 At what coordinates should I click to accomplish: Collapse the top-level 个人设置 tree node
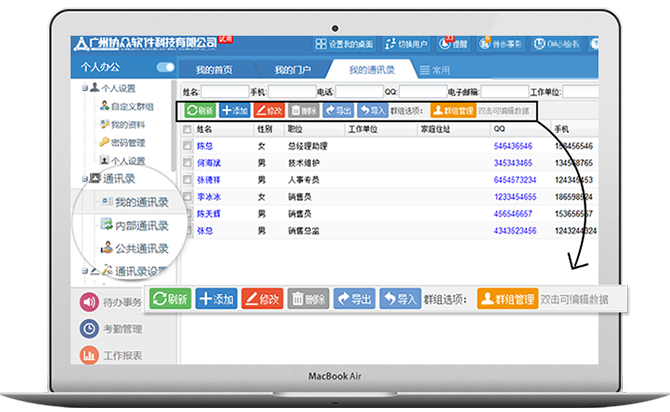[85, 88]
